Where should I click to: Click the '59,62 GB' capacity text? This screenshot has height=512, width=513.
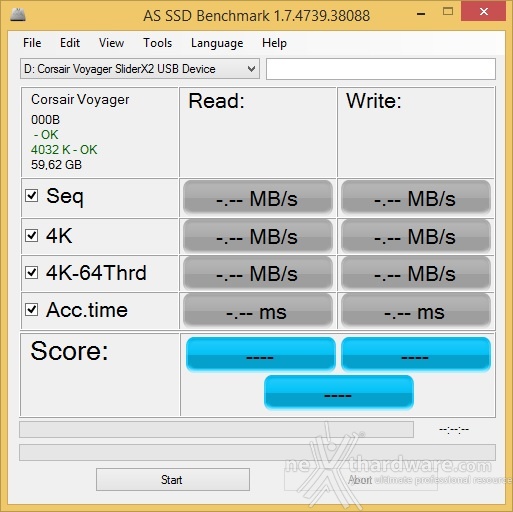(56, 165)
